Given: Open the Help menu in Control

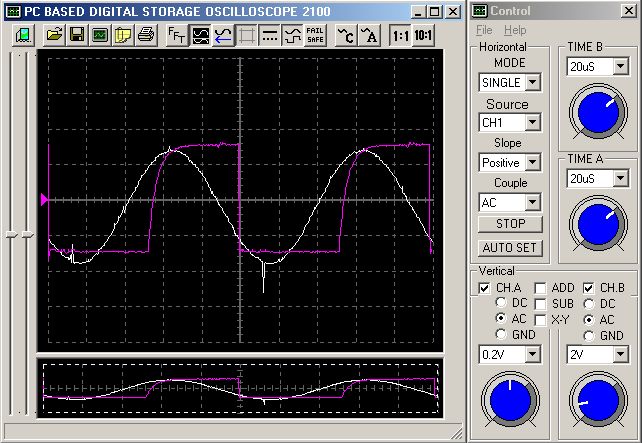Looking at the screenshot, I should click(x=515, y=30).
